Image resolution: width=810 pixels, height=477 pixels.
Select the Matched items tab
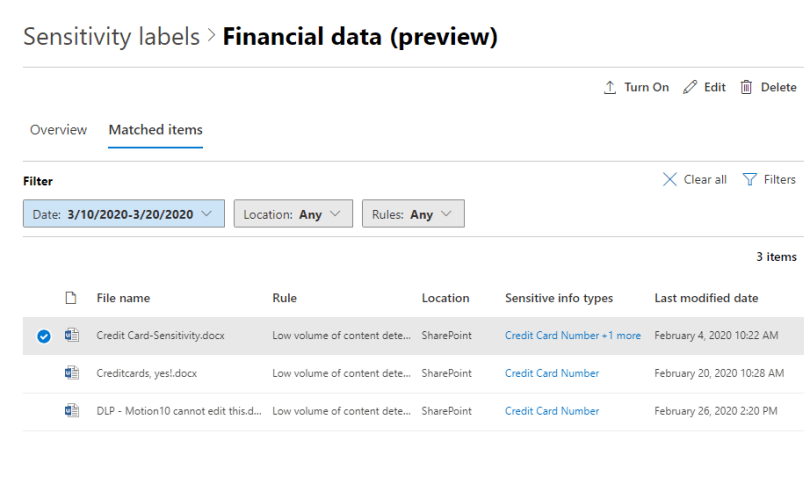(155, 130)
